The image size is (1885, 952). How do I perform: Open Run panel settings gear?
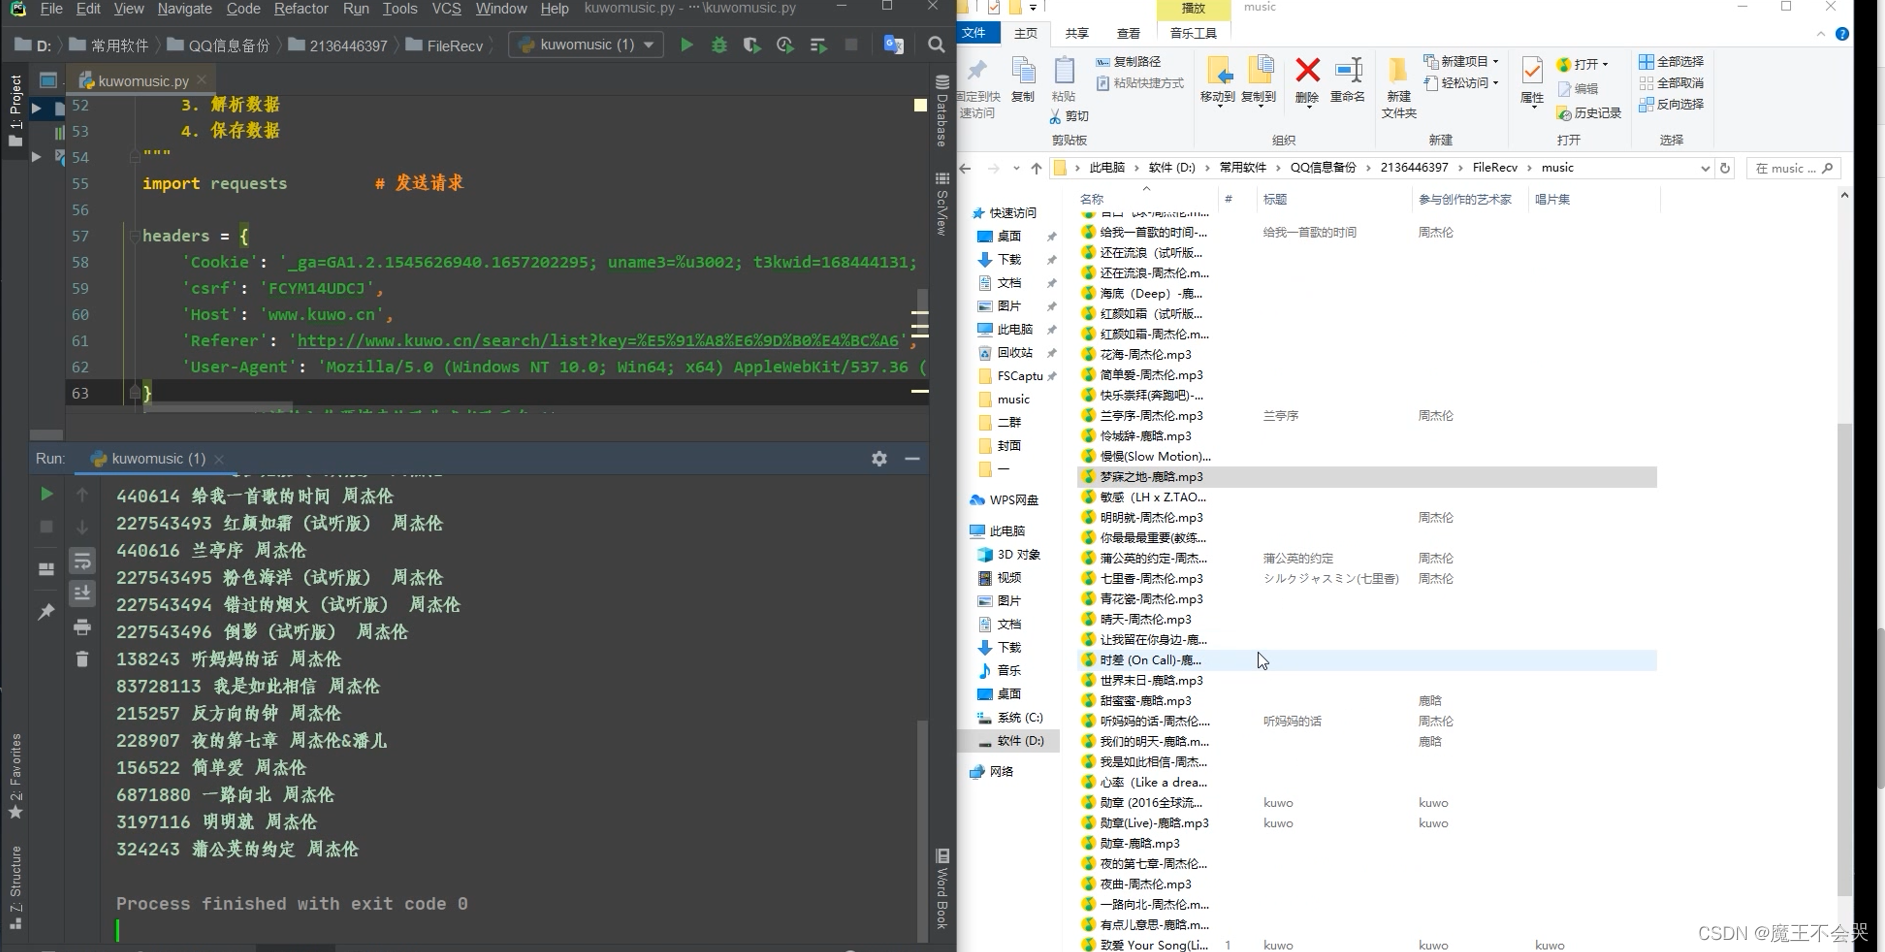pyautogui.click(x=879, y=458)
